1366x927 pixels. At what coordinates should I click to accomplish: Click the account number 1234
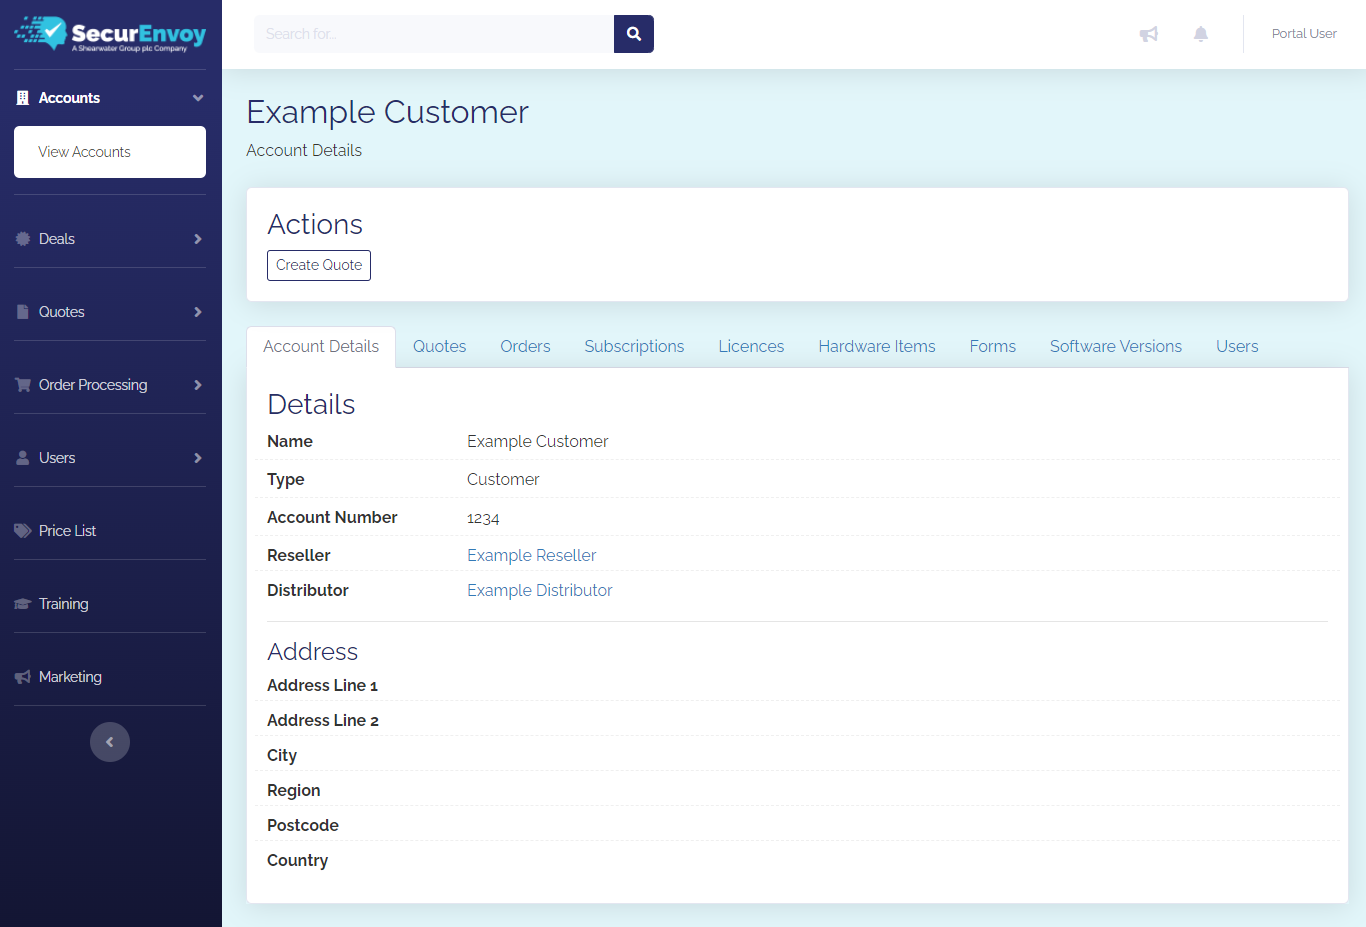click(x=483, y=518)
